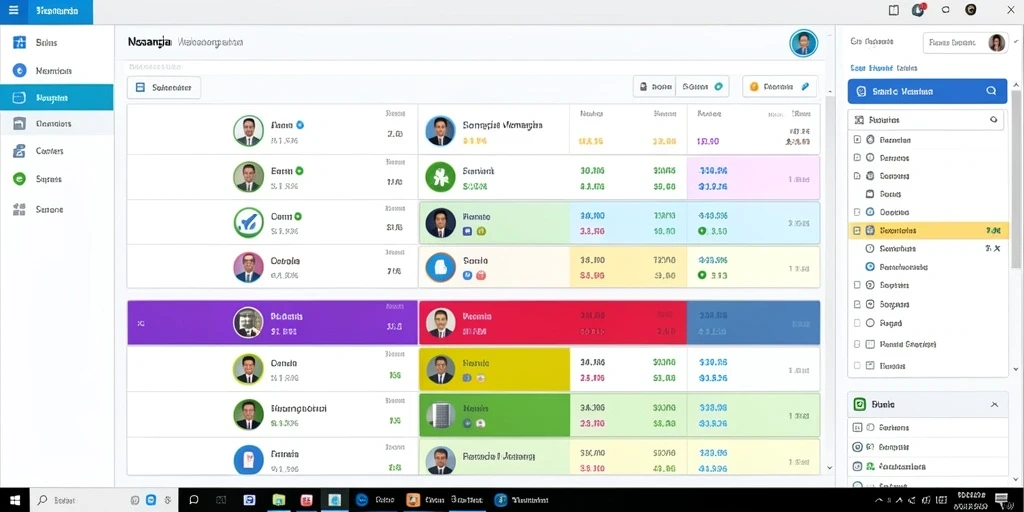
Task: Click the button with list icon above table
Action: tap(164, 87)
